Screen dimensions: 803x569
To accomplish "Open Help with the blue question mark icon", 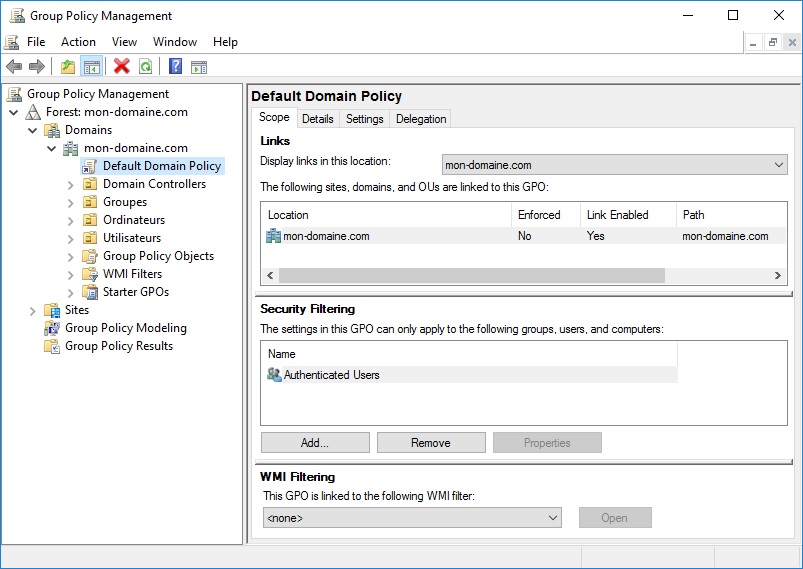I will click(175, 67).
